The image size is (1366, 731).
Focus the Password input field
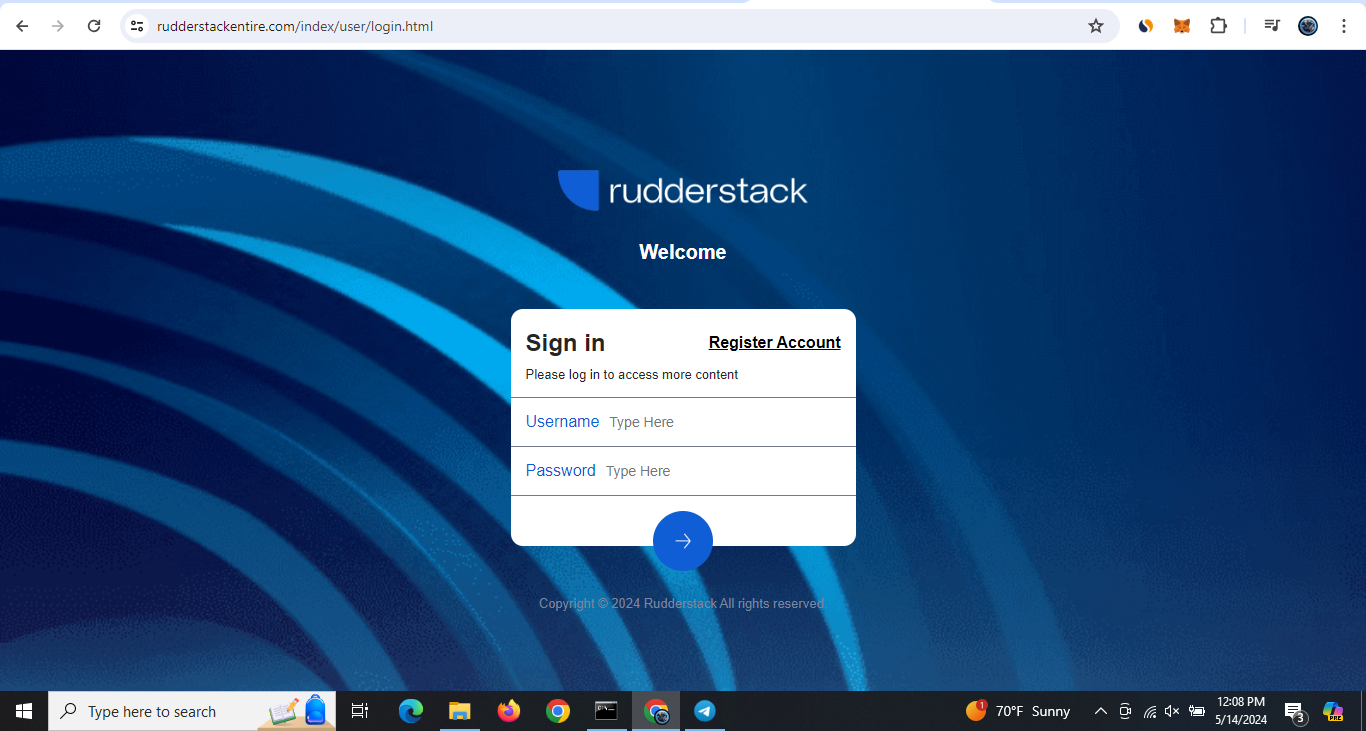[683, 471]
